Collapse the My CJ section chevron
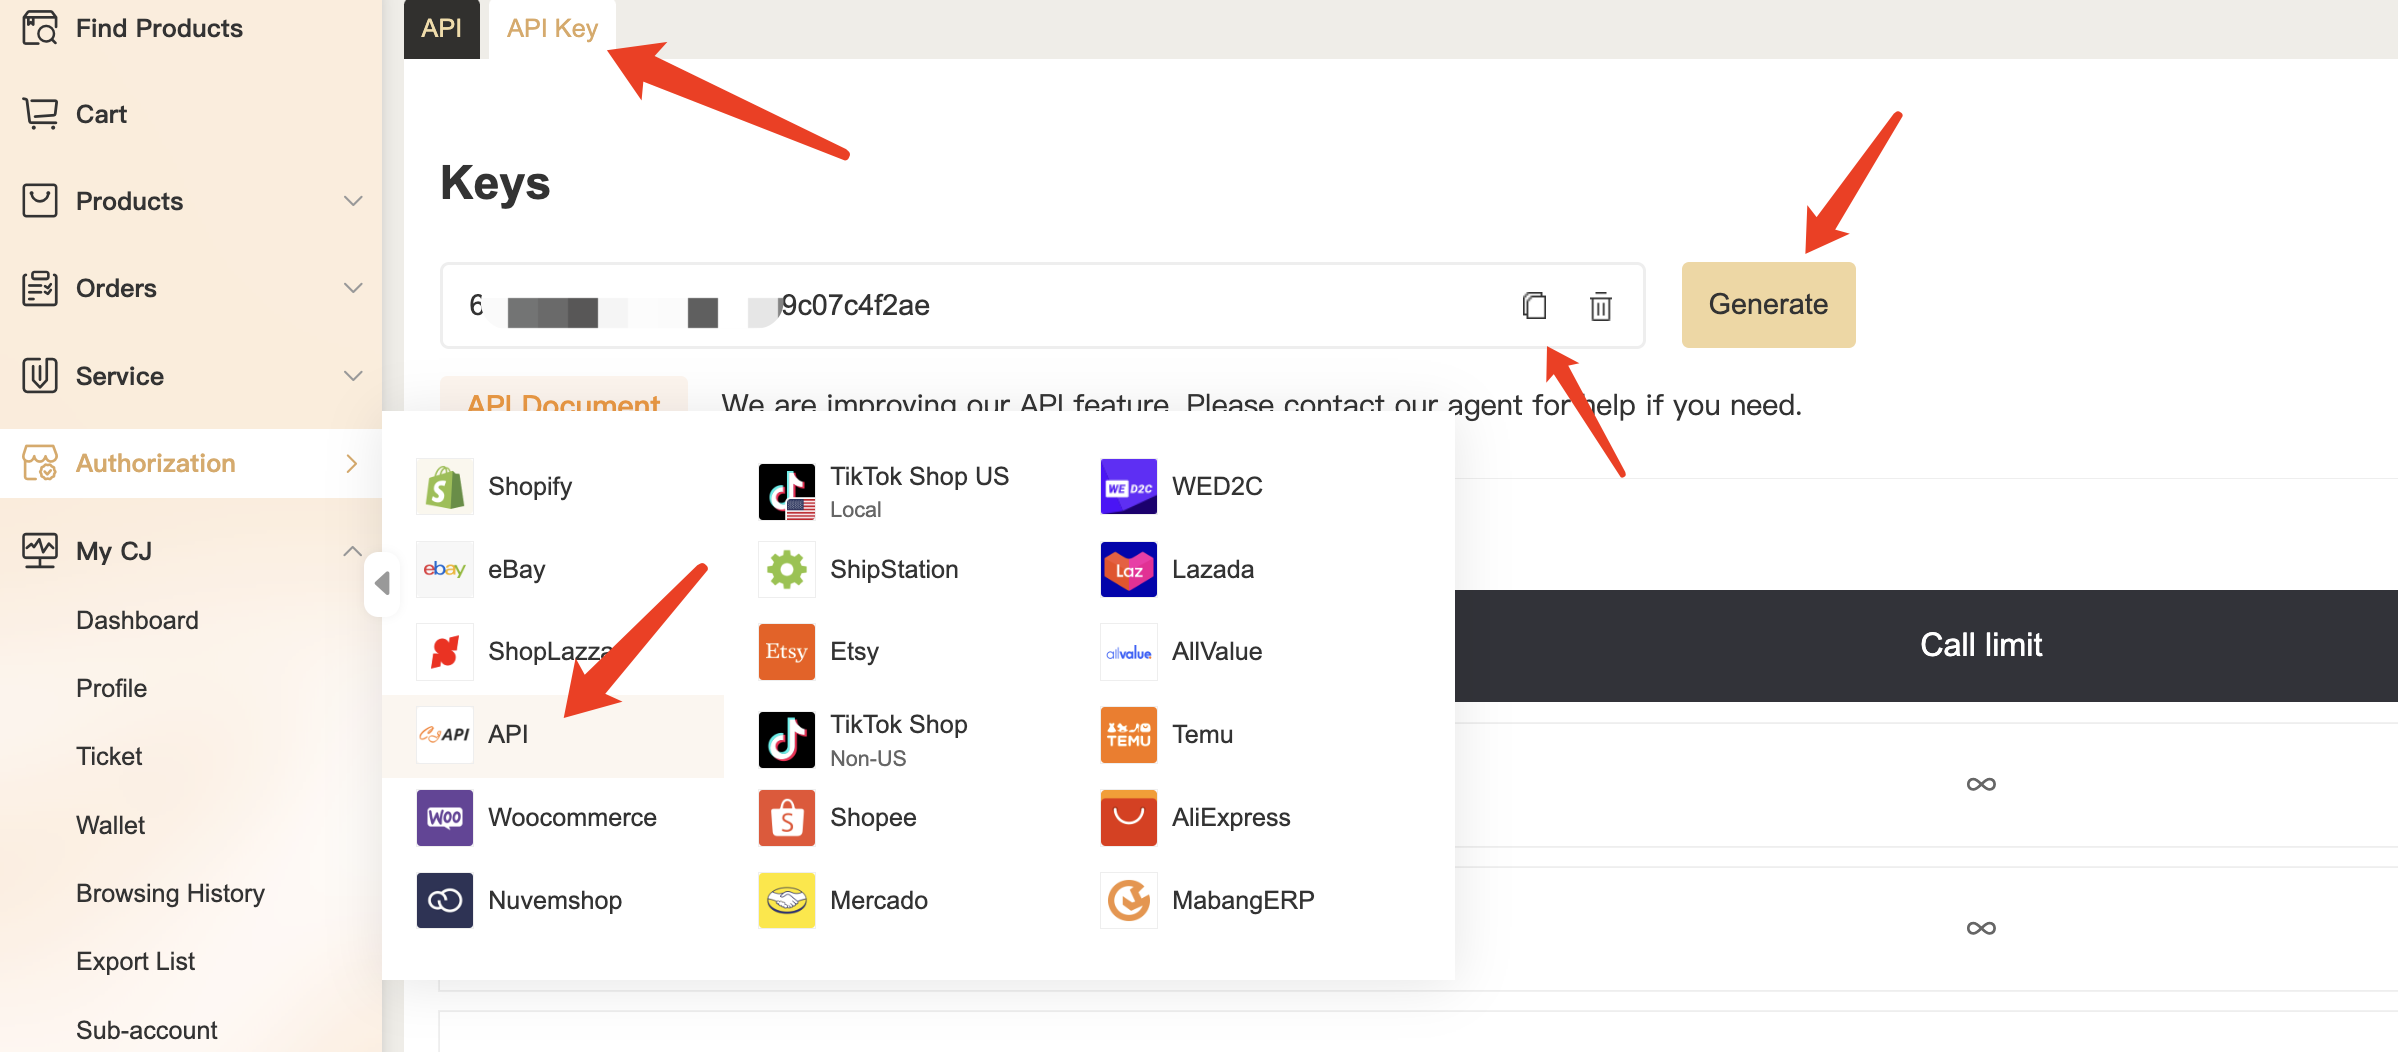This screenshot has width=2398, height=1052. 353,551
